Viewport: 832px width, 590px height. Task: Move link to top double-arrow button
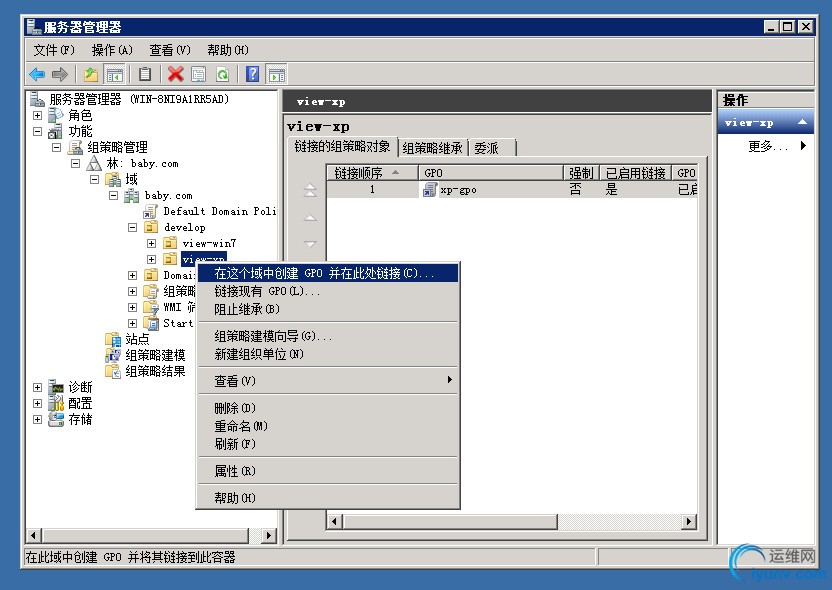coord(310,190)
